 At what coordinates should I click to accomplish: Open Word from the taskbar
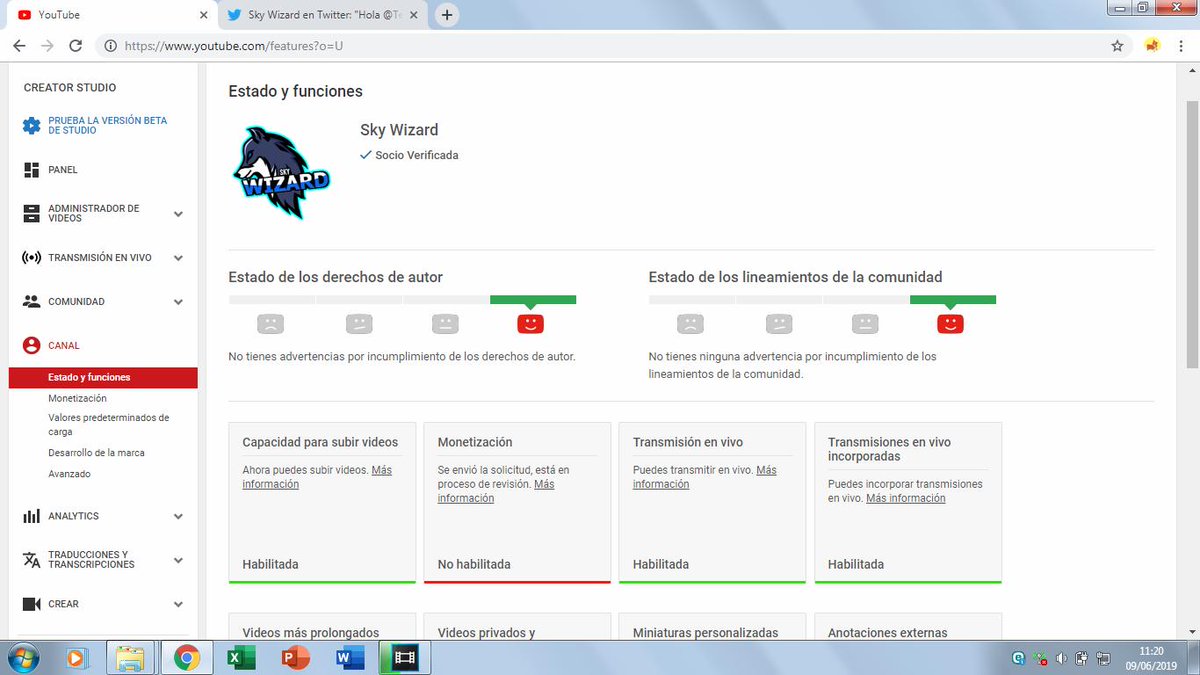click(x=350, y=658)
